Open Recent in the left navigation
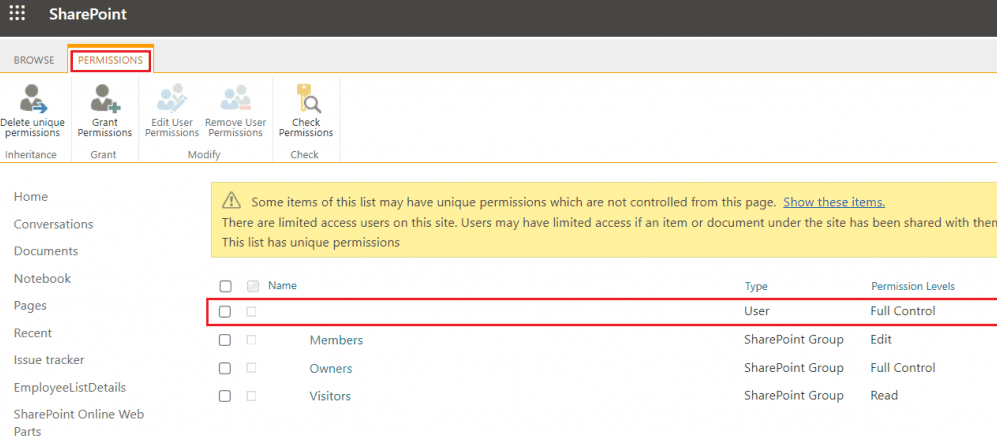Image resolution: width=997 pixels, height=437 pixels. tap(33, 333)
